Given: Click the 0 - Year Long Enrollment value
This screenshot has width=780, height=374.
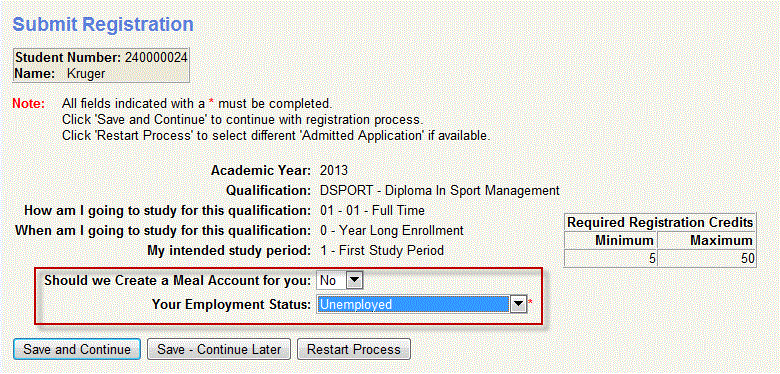Looking at the screenshot, I should pyautogui.click(x=392, y=230).
